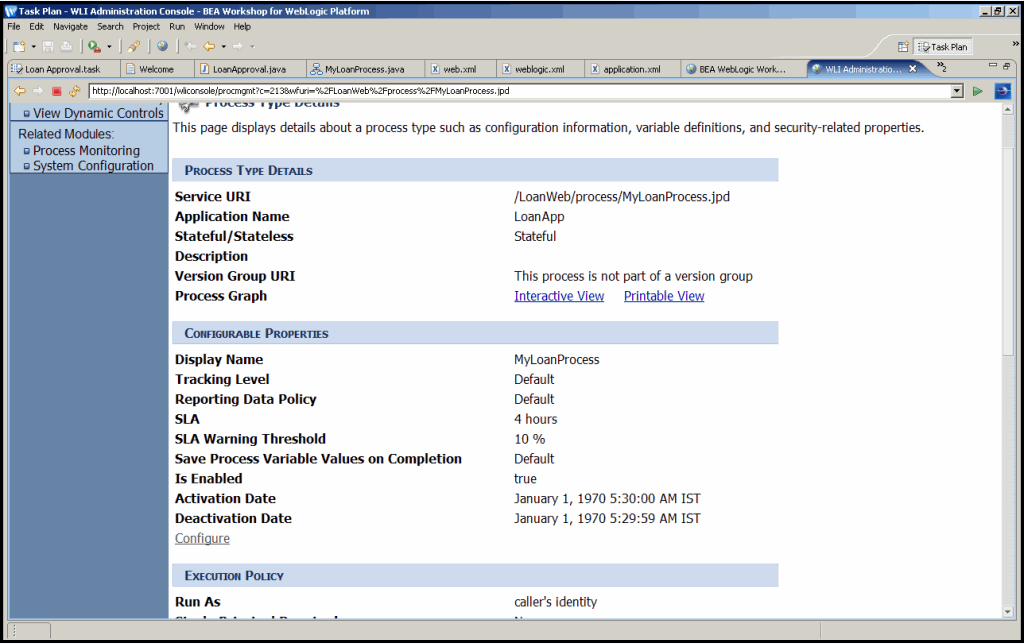Open the Back navigation history dropdown

tap(223, 47)
